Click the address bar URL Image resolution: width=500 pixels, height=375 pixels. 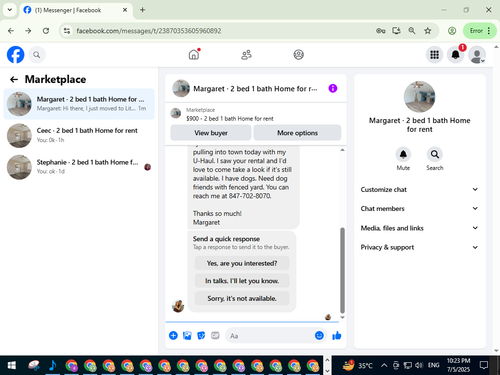pyautogui.click(x=149, y=31)
